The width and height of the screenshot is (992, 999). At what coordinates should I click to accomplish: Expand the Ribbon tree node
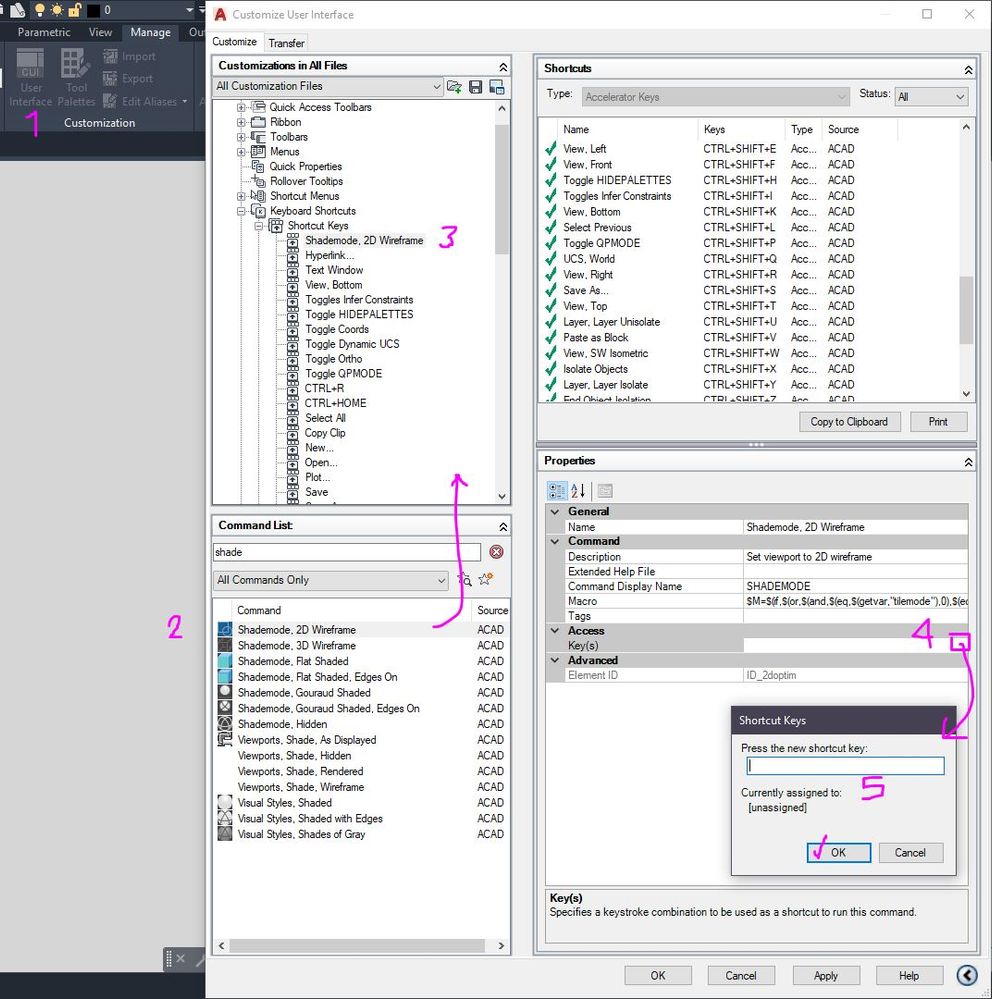[x=241, y=122]
